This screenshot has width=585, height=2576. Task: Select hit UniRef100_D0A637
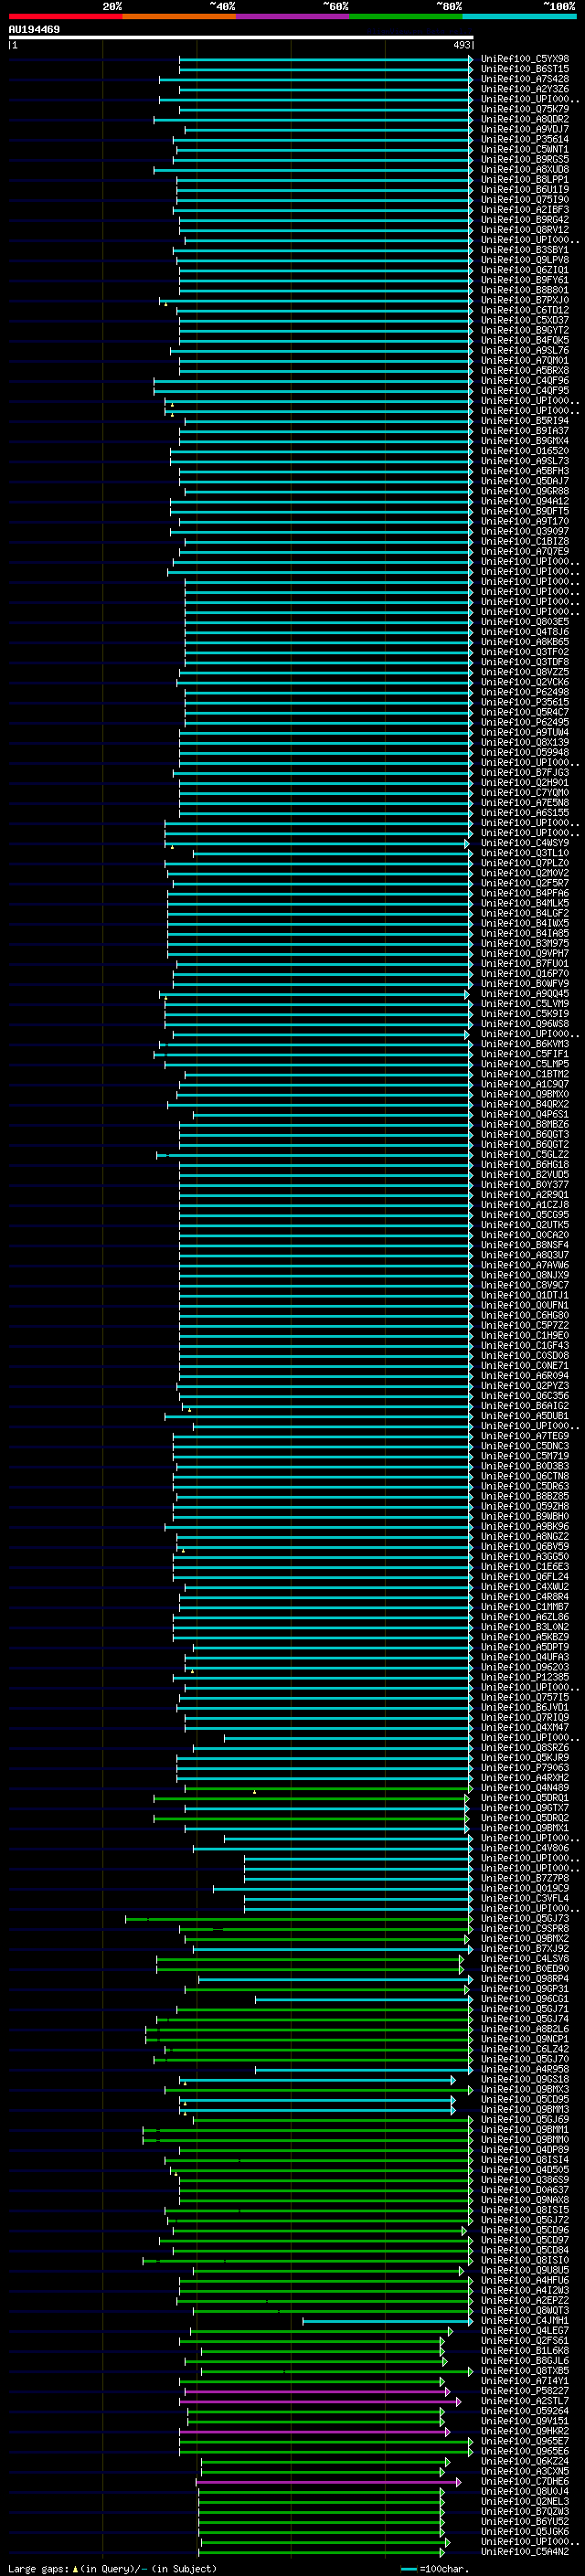click(525, 2190)
